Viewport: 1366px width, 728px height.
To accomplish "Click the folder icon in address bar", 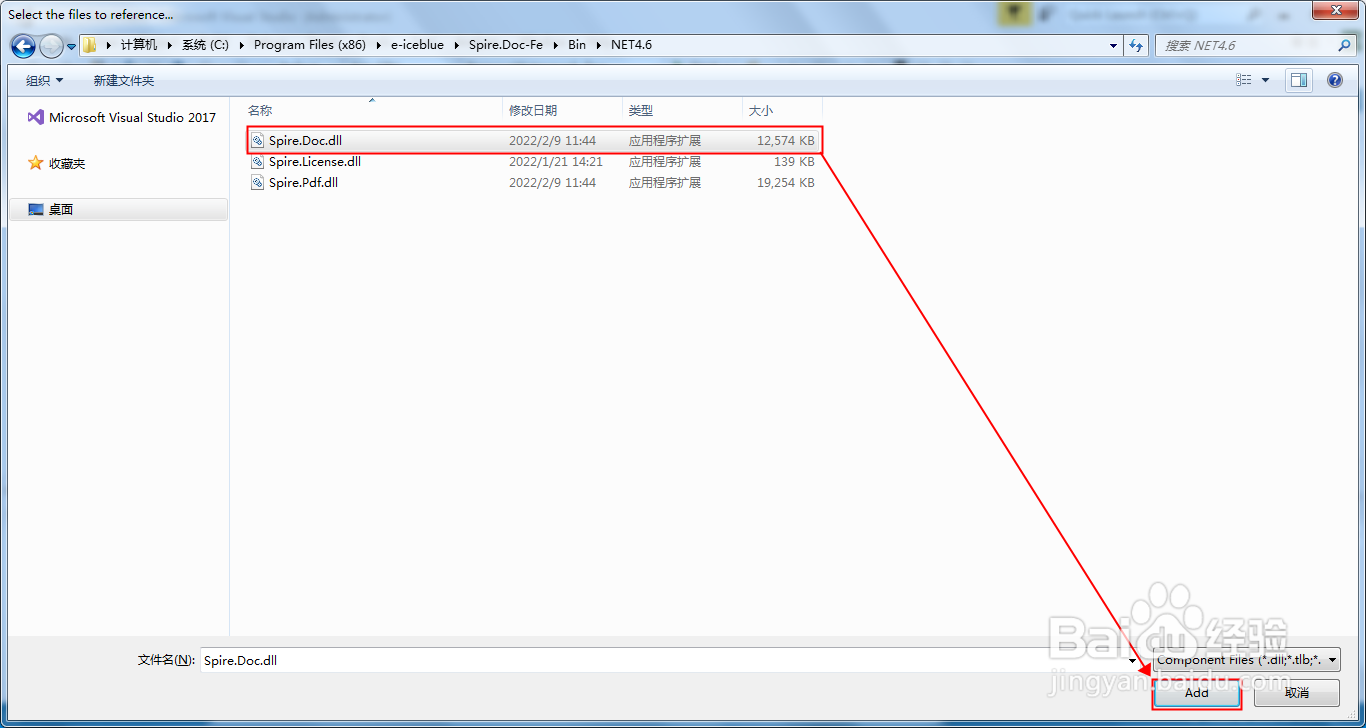I will [89, 45].
